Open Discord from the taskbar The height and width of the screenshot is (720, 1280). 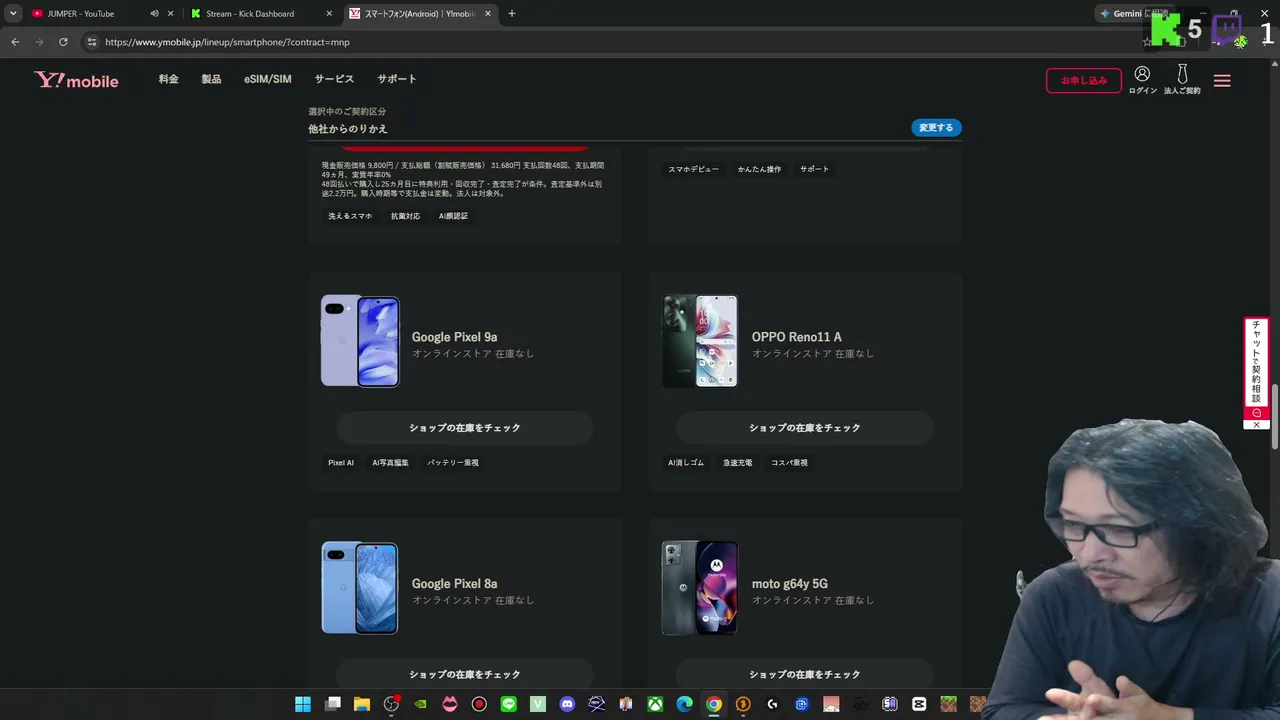(x=567, y=704)
